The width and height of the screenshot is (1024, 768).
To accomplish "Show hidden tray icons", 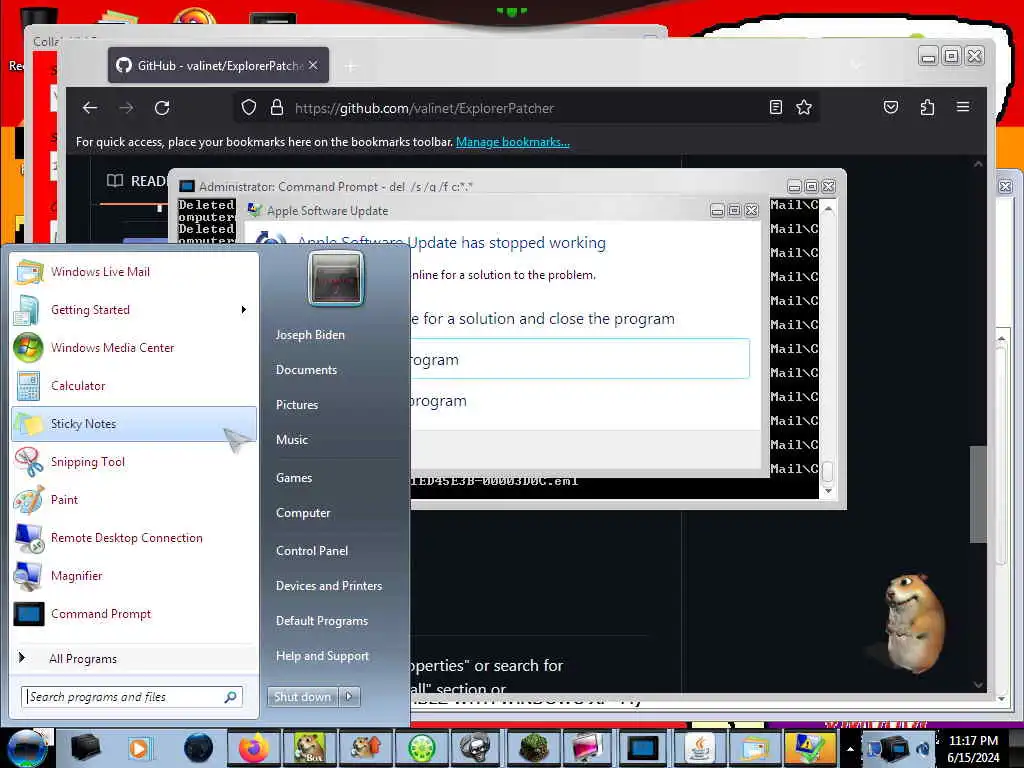I will pos(850,749).
